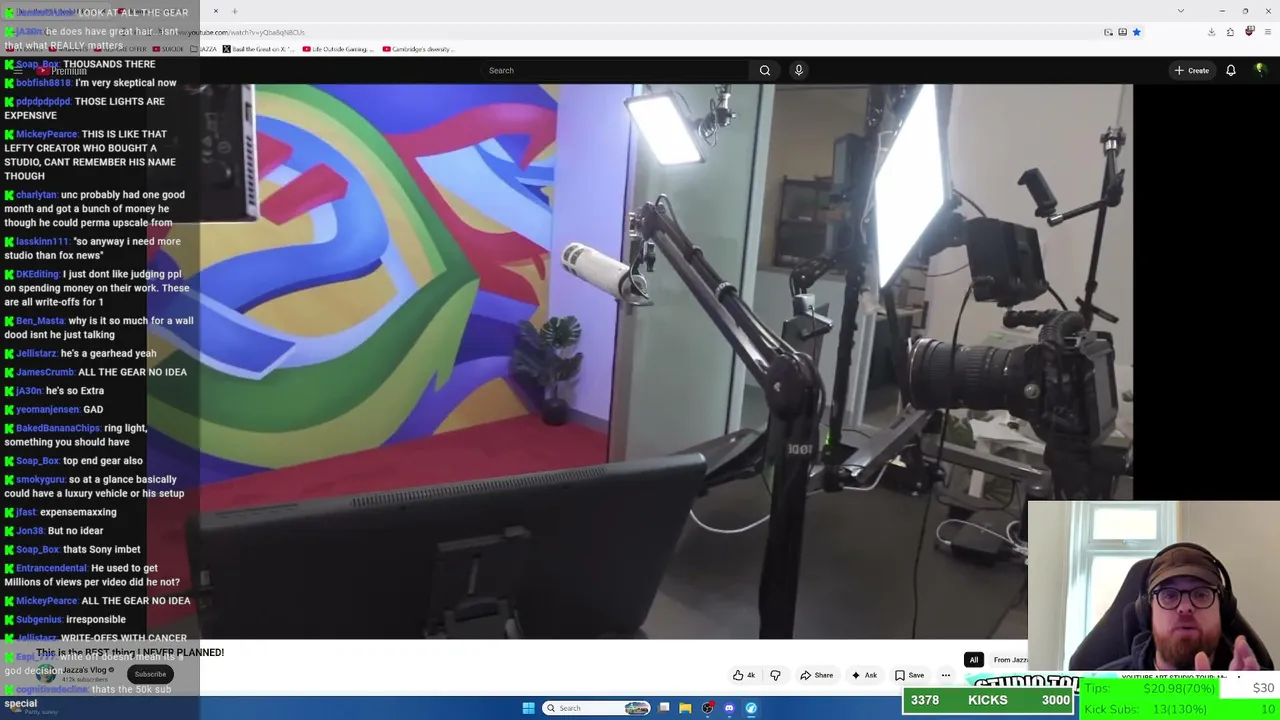The image size is (1280, 720).
Task: Open the browser downloads icon
Action: coord(1211,32)
